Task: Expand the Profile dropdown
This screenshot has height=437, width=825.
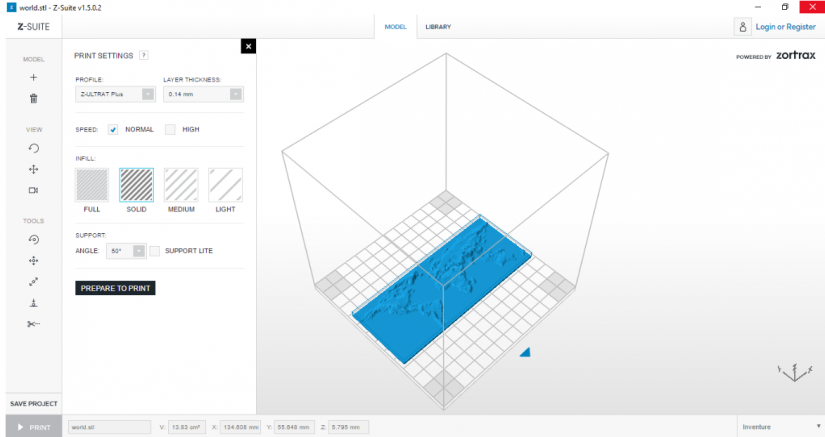Action: (115, 94)
